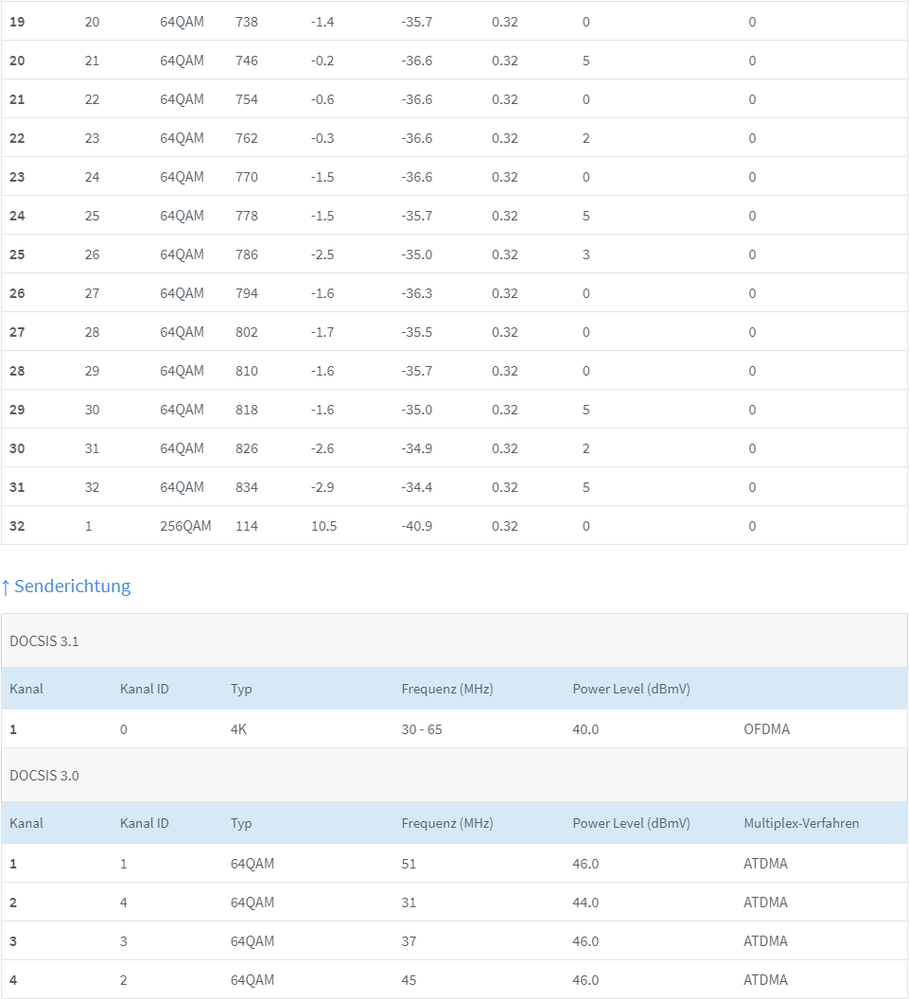Open the Senderichtung section link
Image resolution: width=909 pixels, height=999 pixels.
pyautogui.click(x=66, y=586)
